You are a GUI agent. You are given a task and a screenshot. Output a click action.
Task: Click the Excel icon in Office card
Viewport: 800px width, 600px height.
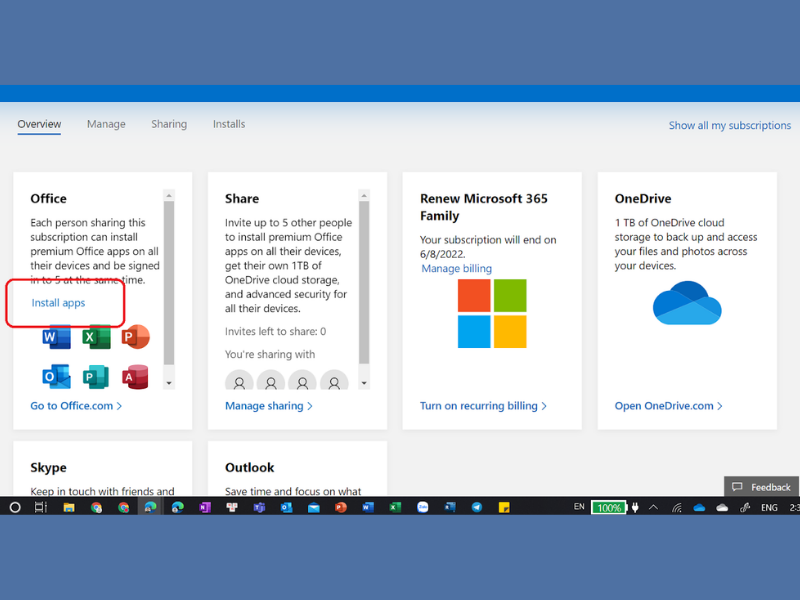coord(96,337)
